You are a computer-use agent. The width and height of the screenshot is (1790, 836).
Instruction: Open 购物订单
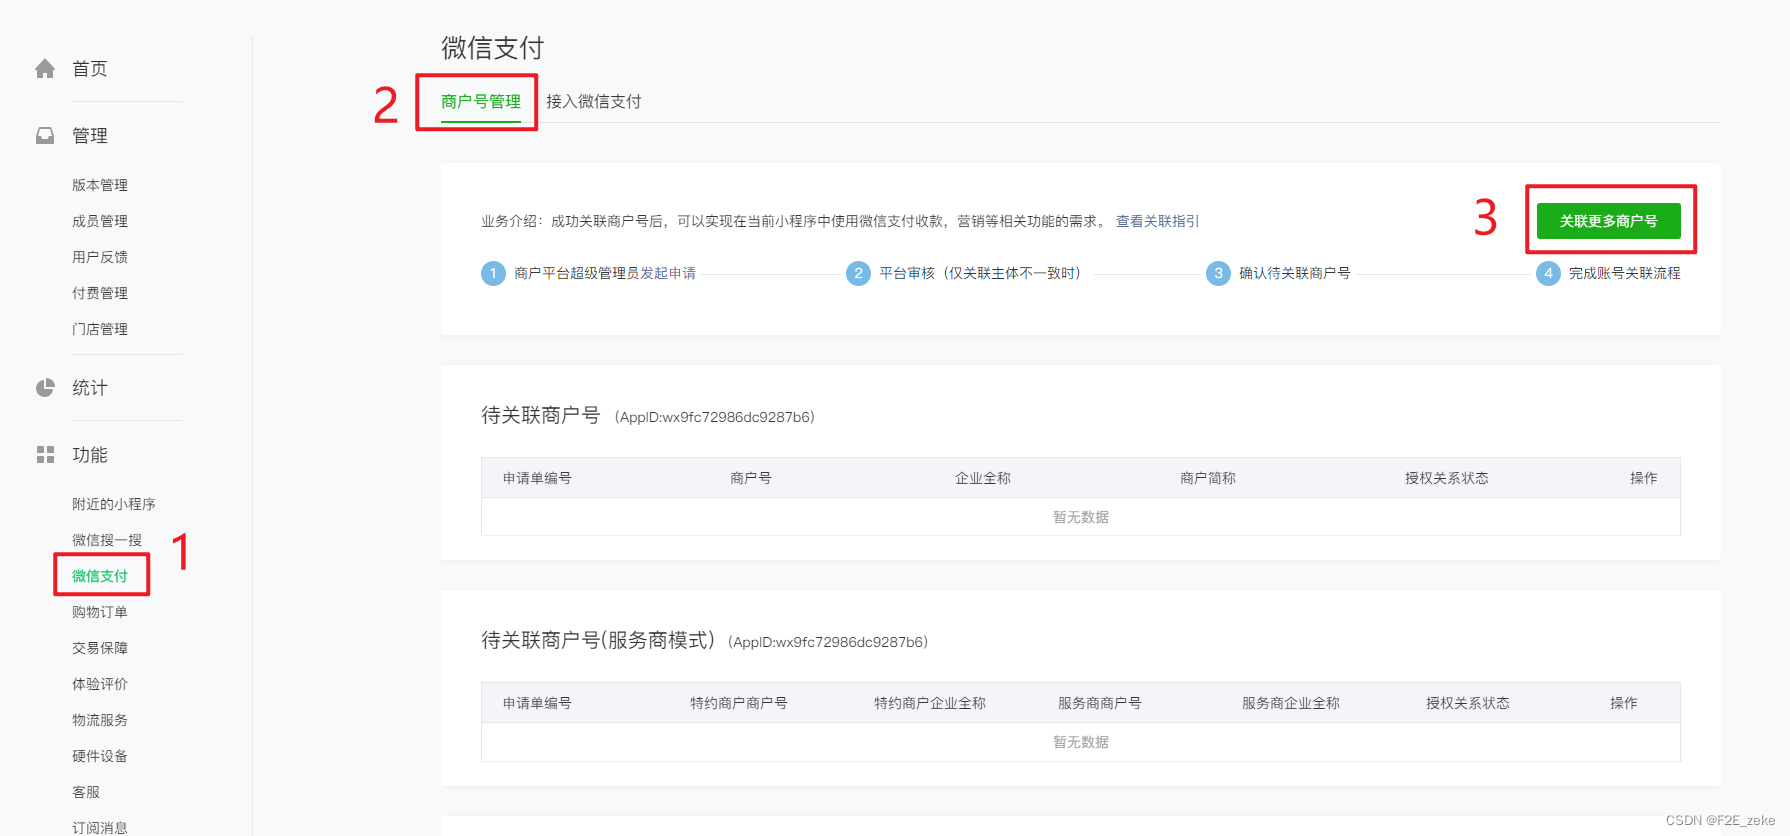[x=100, y=612]
